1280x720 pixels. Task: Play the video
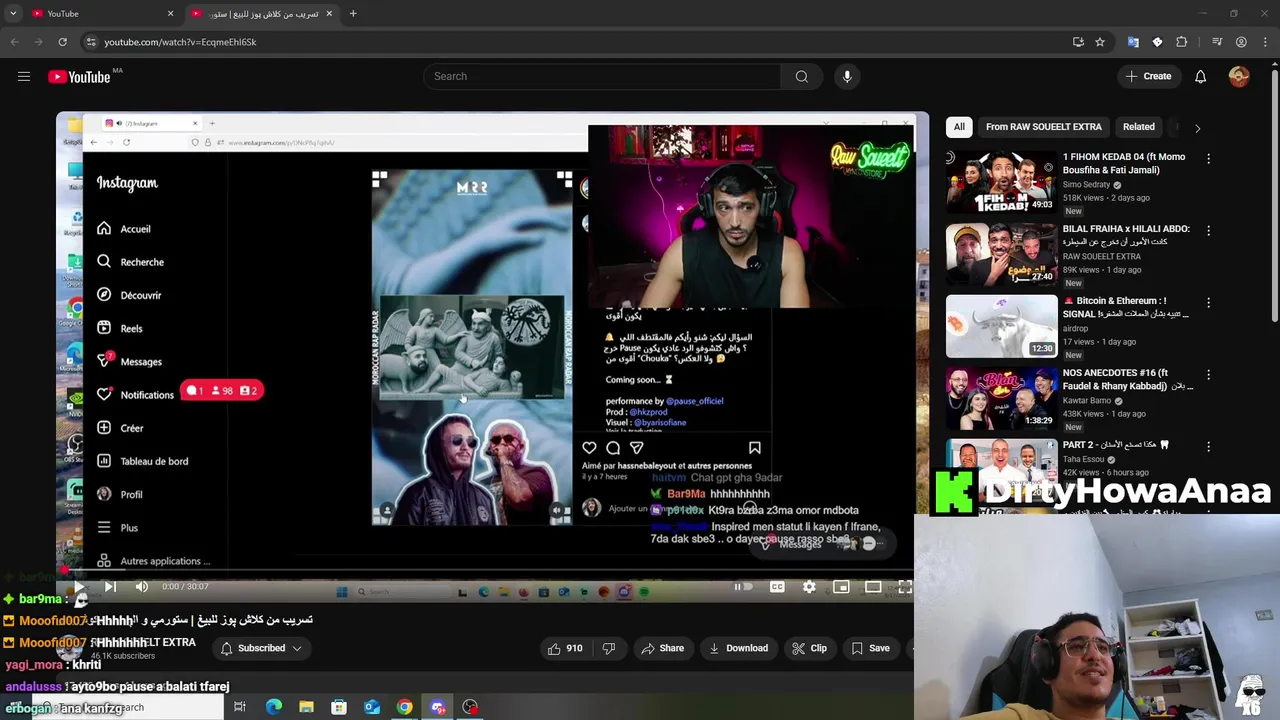click(79, 587)
